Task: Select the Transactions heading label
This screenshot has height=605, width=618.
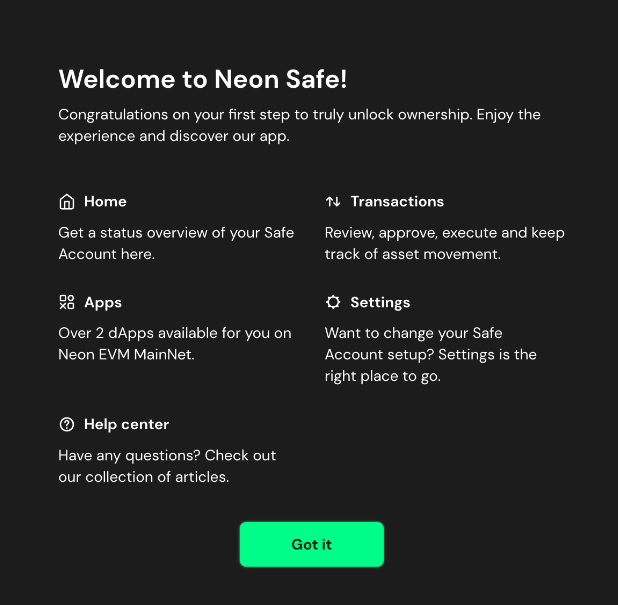Action: point(397,201)
